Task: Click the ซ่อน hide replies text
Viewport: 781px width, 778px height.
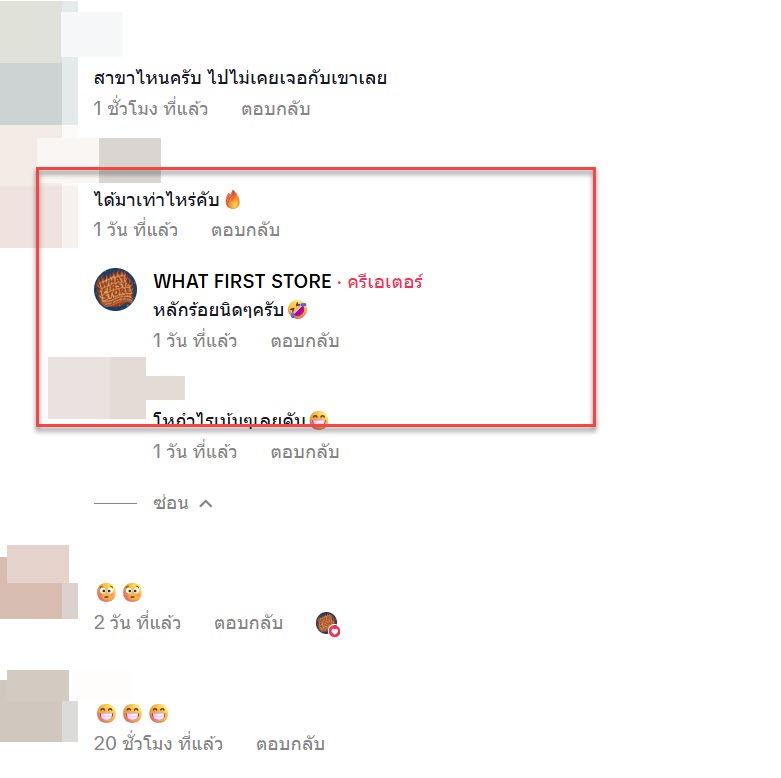Action: click(x=171, y=503)
